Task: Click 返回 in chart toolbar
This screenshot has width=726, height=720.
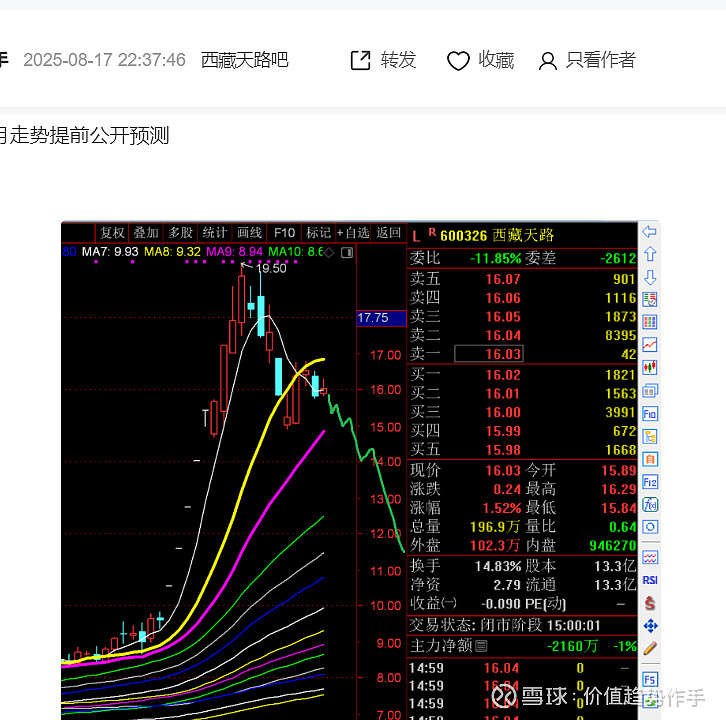Action: 388,232
